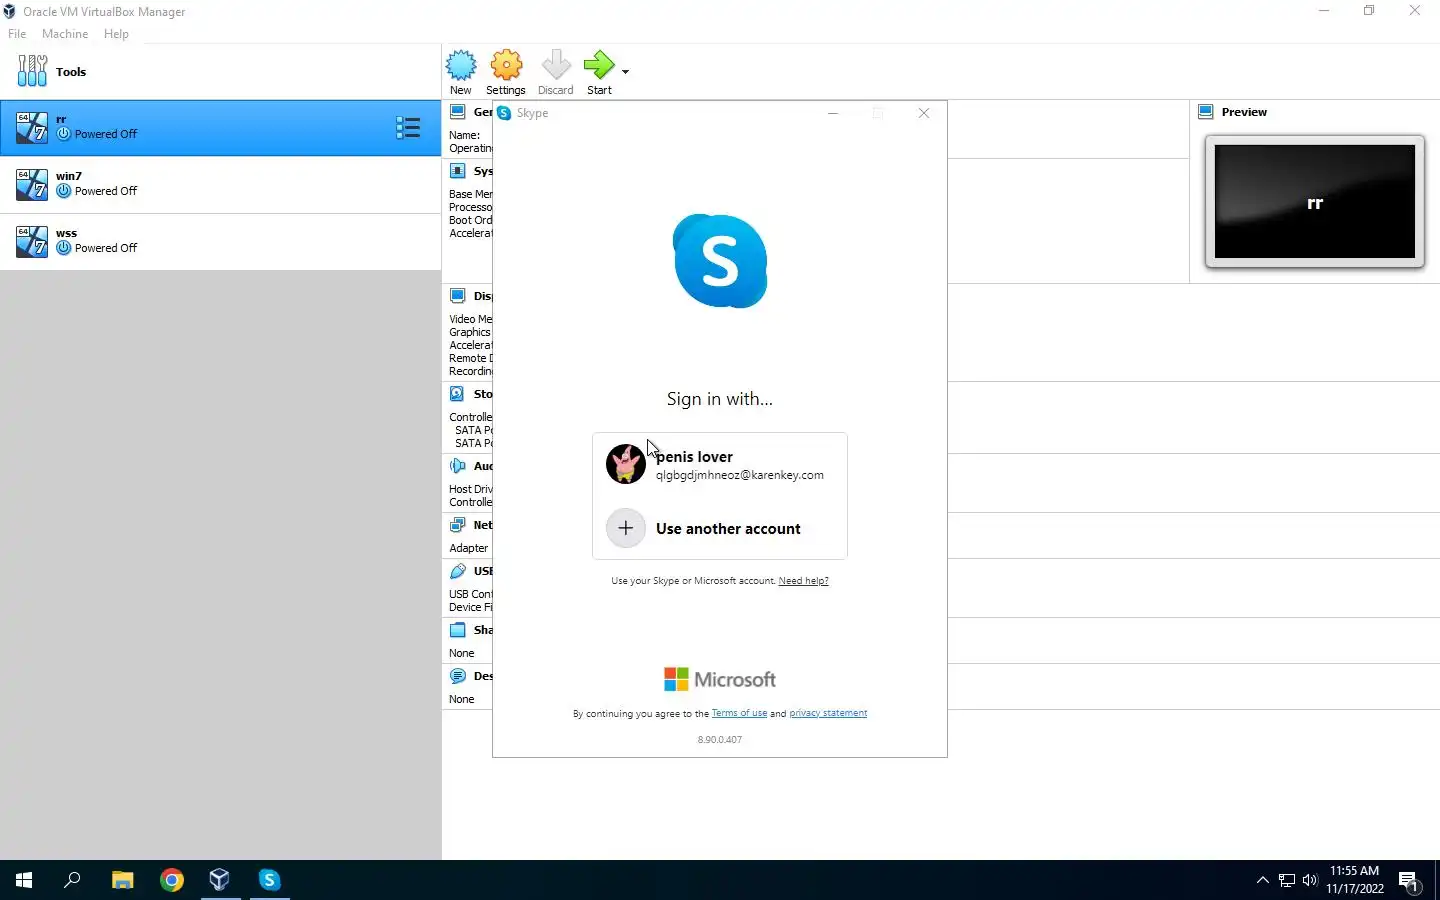Open the volume tray icon
The height and width of the screenshot is (900, 1440).
(x=1310, y=880)
